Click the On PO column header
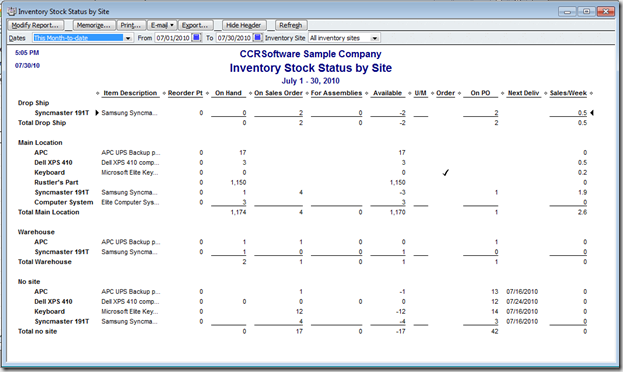This screenshot has height=372, width=623. click(480, 93)
